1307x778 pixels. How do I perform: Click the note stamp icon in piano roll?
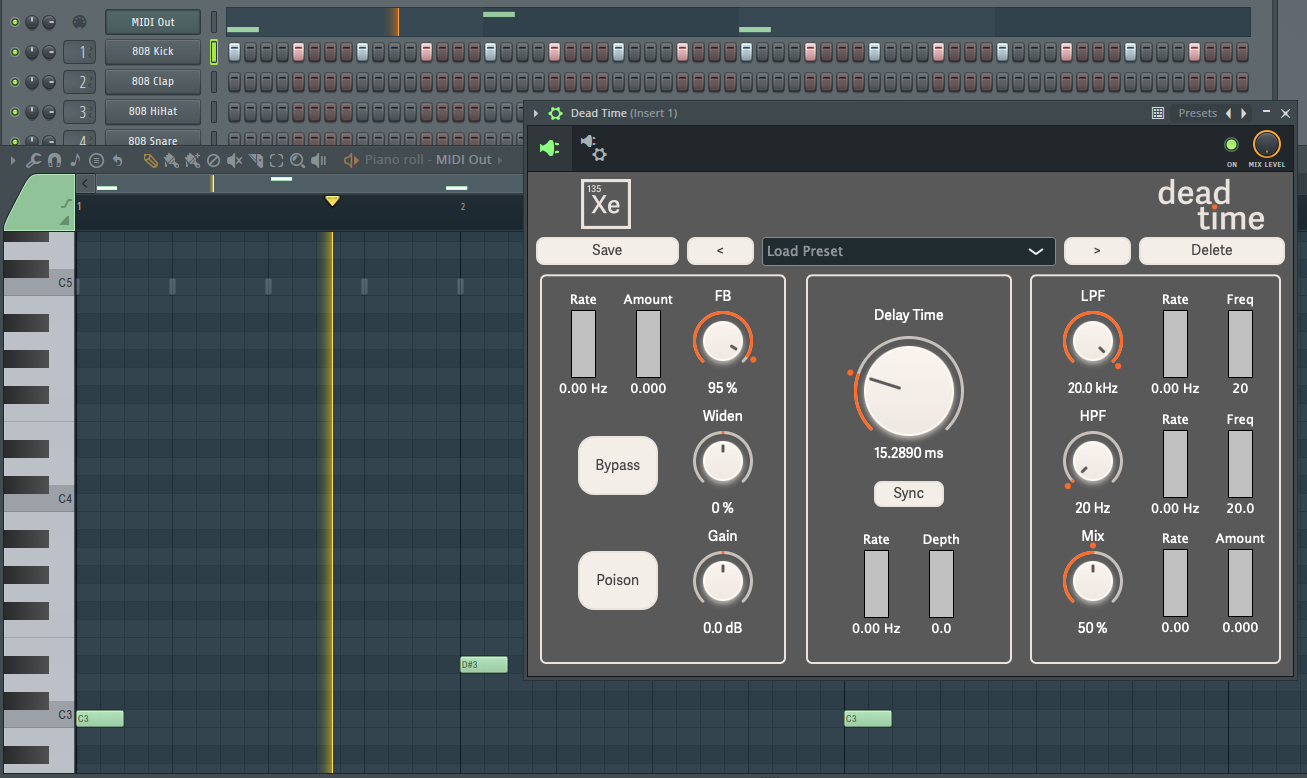click(76, 160)
